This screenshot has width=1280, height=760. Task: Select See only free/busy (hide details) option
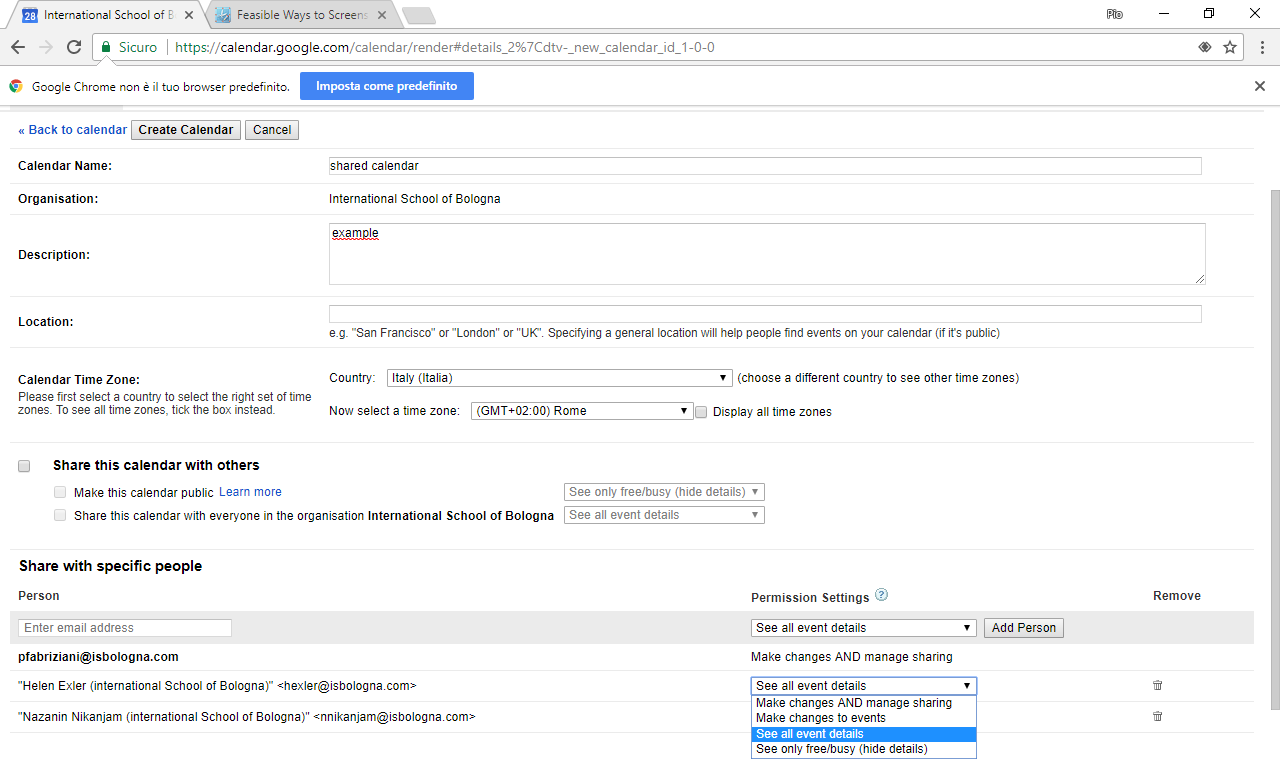[864, 749]
